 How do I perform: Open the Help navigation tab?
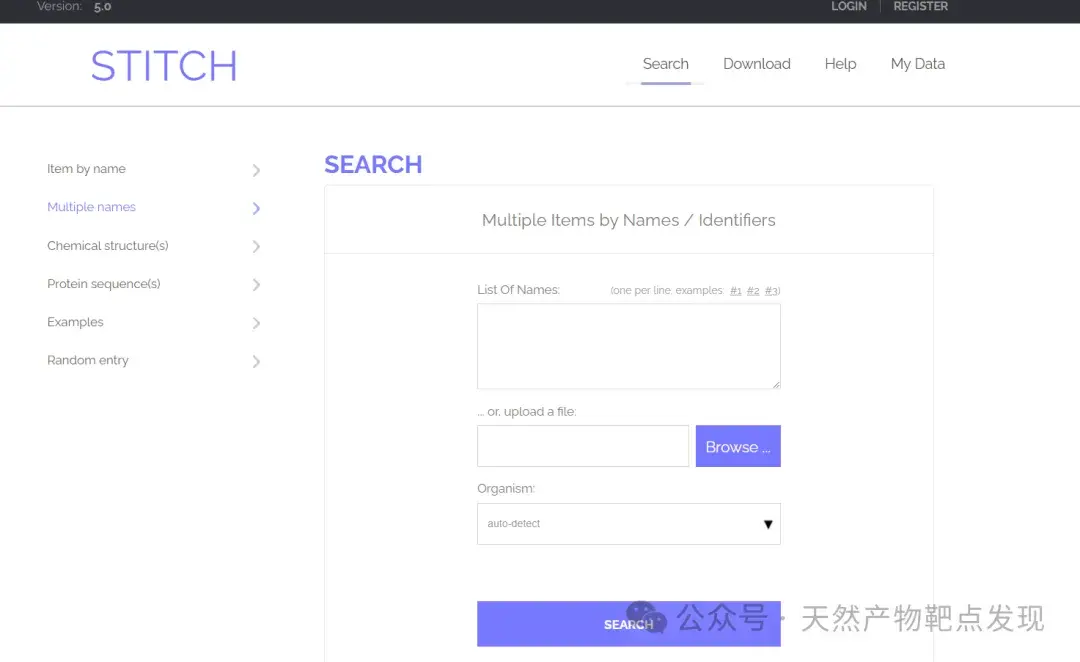point(840,64)
